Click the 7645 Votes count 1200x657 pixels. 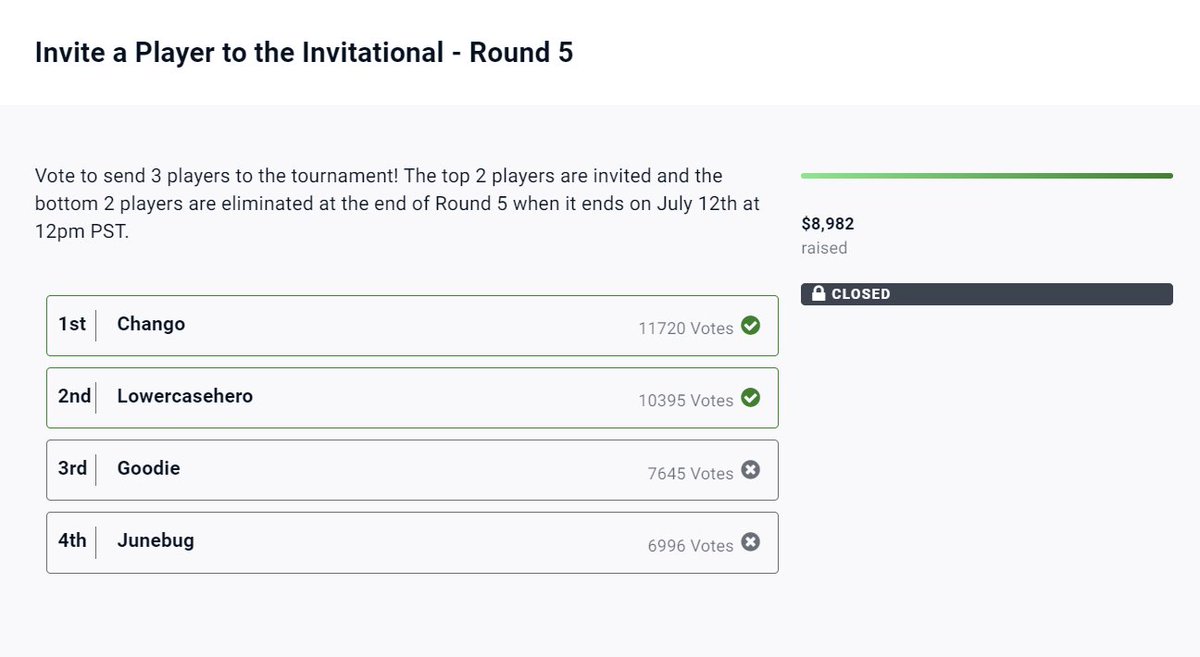tap(690, 473)
